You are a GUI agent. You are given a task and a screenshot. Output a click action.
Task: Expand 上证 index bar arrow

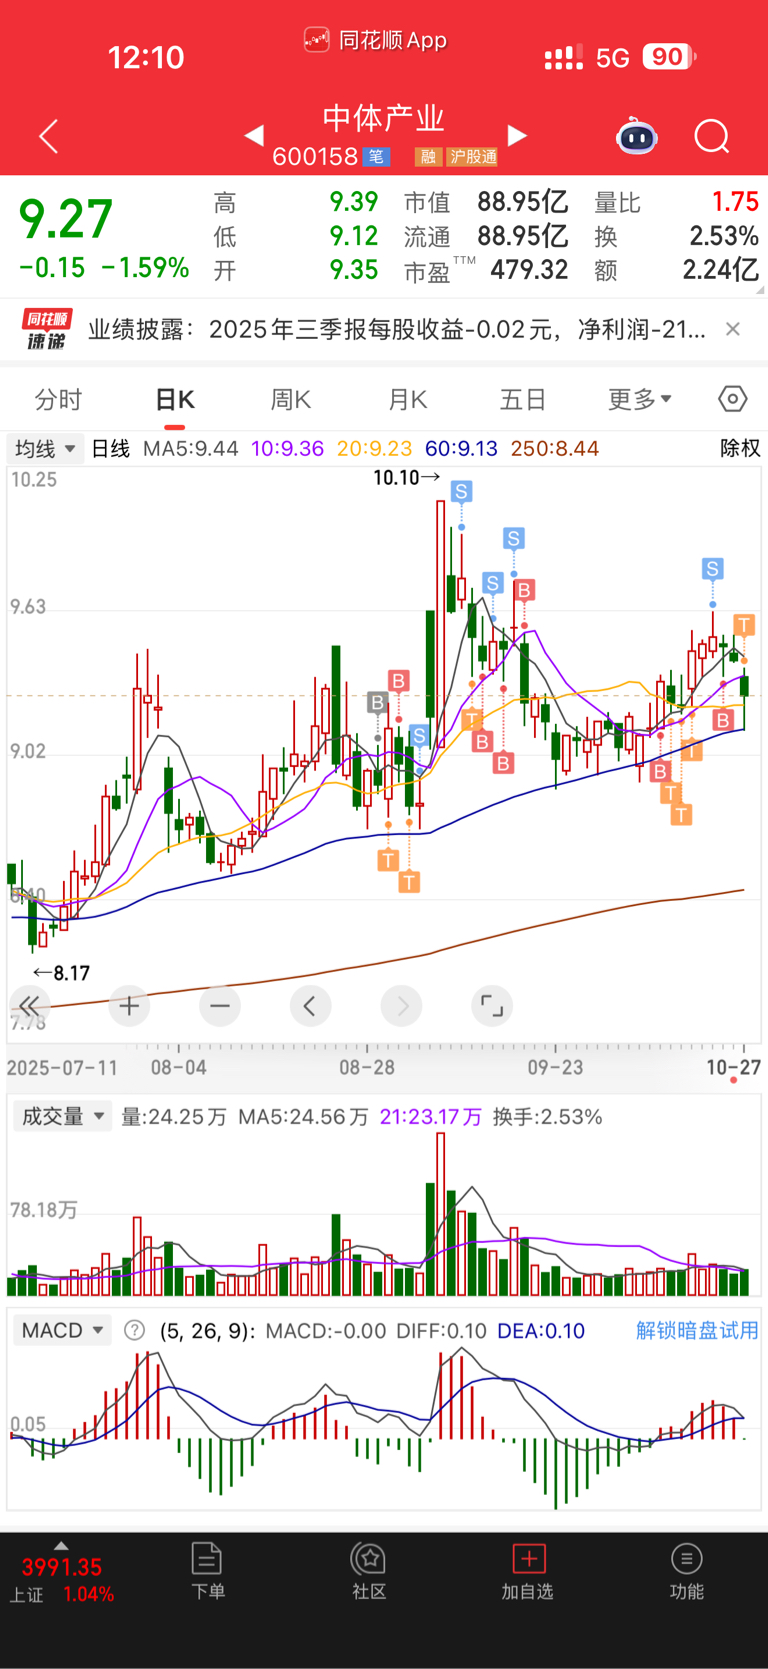pos(61,1545)
